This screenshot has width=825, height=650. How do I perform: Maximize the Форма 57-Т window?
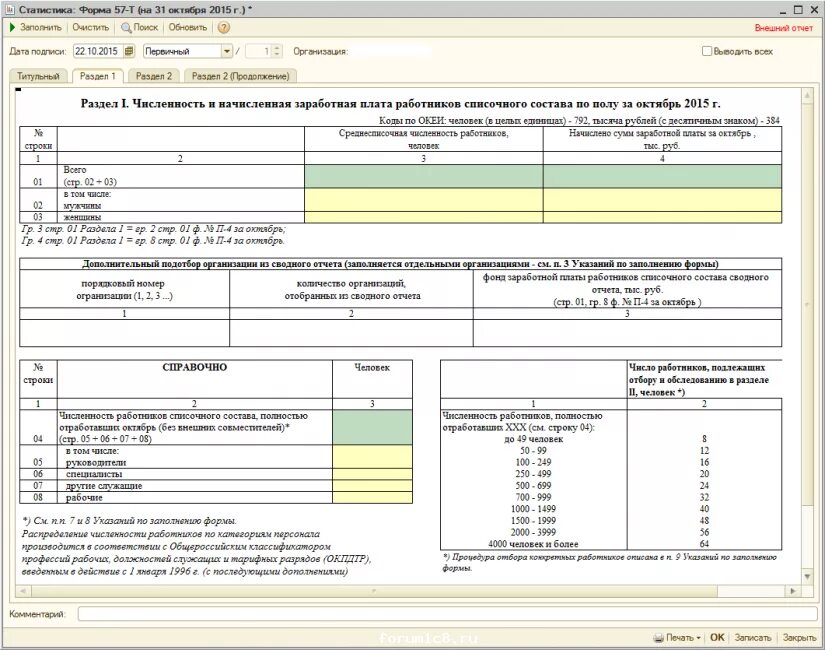[x=798, y=9]
